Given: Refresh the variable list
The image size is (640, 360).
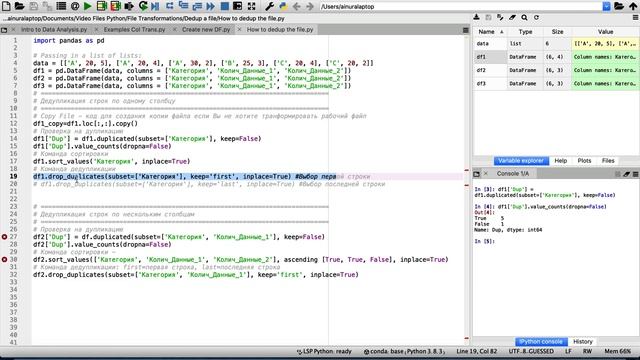Looking at the screenshot, I should pyautogui.click(x=536, y=17).
